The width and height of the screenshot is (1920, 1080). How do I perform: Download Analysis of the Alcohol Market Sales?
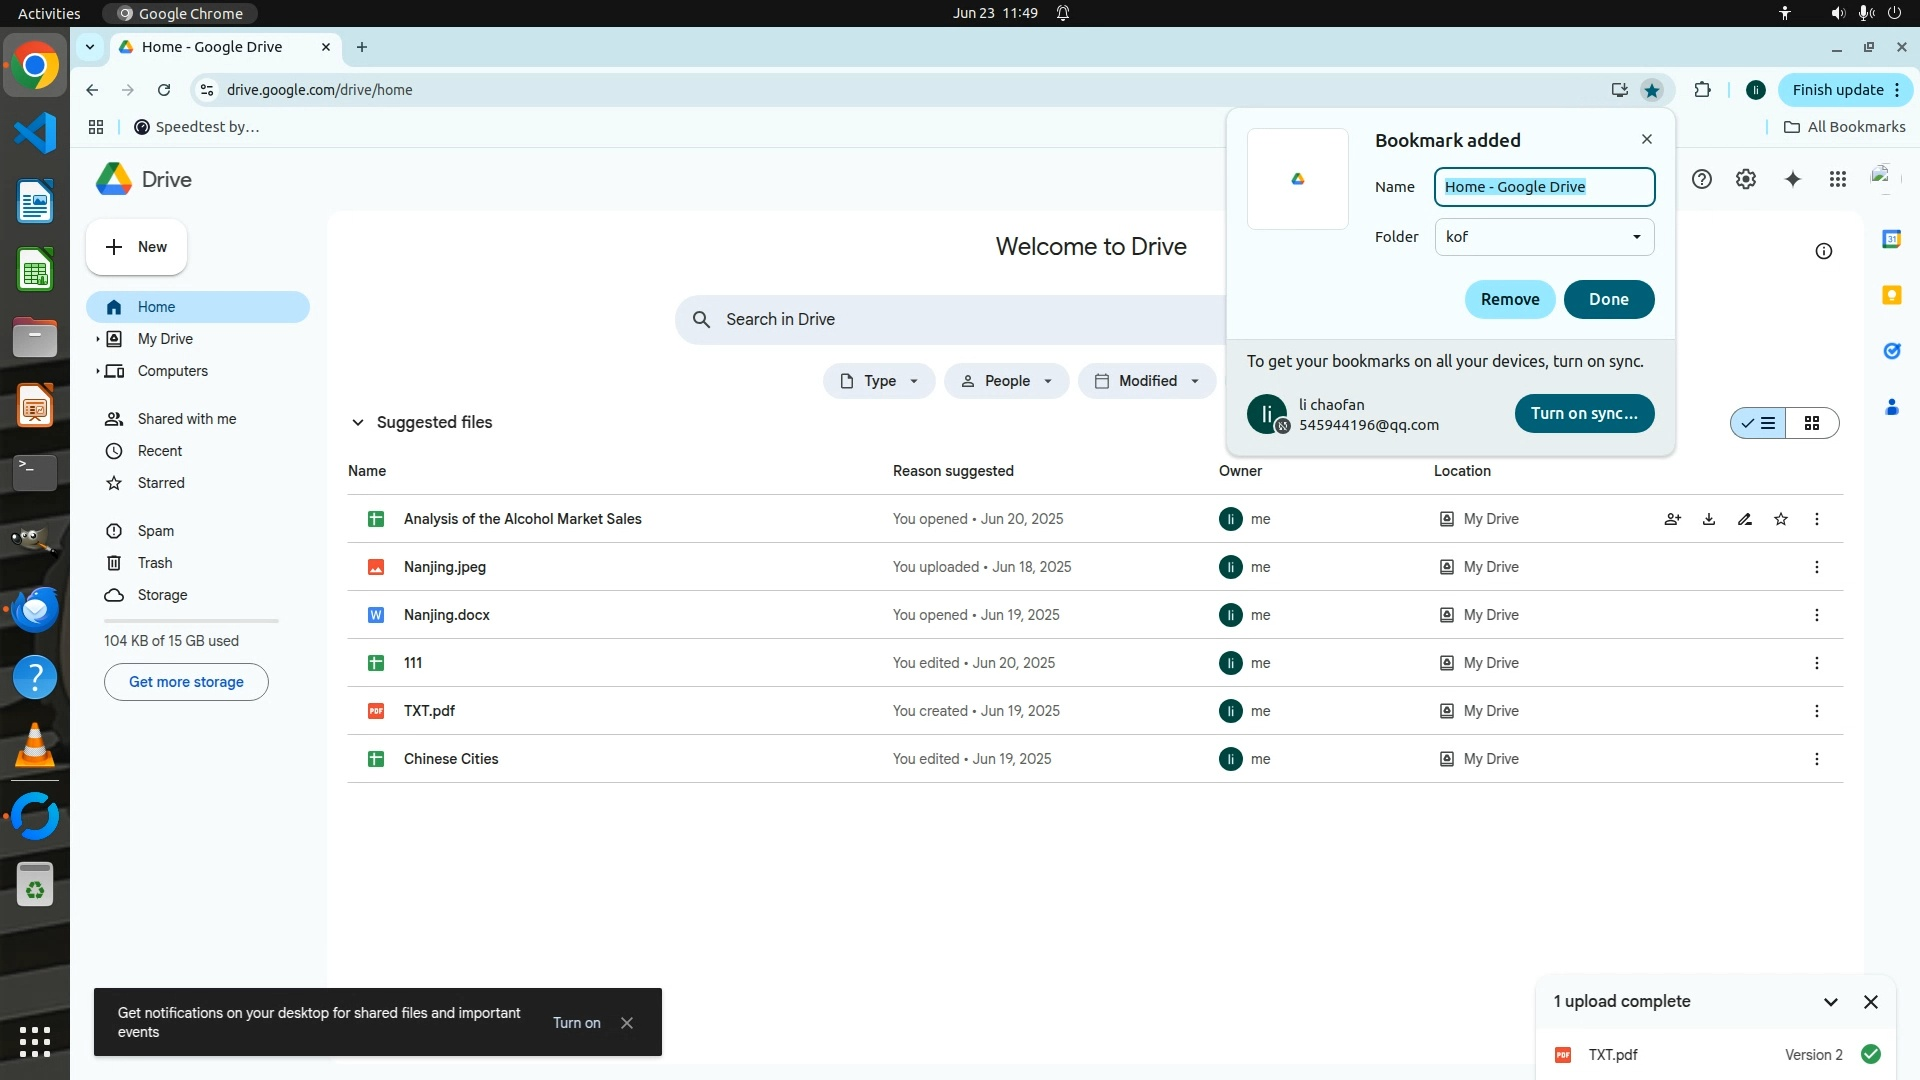point(1708,519)
